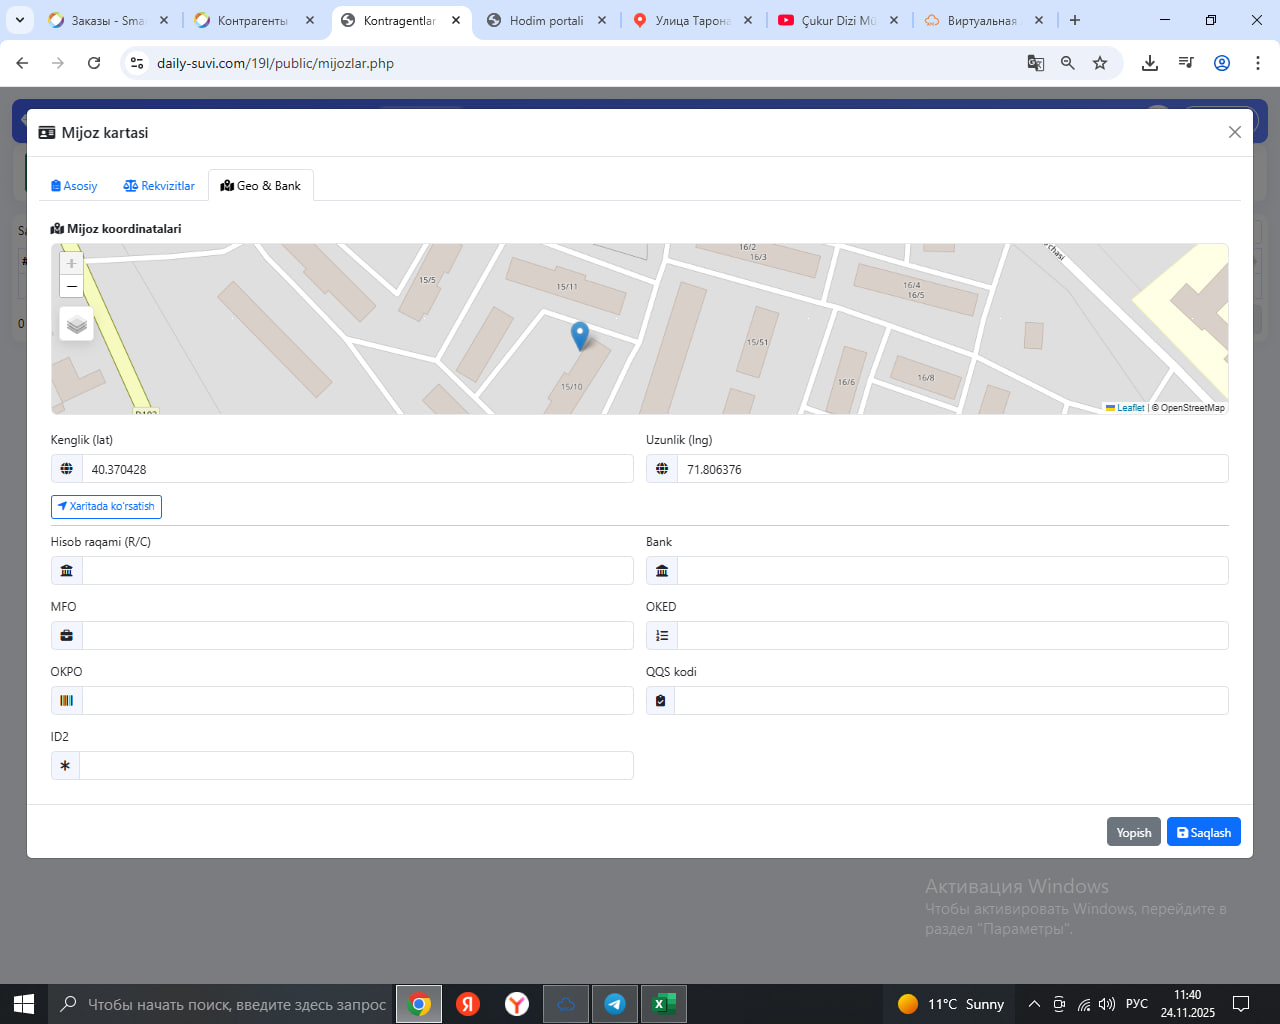This screenshot has height=1024, width=1280.
Task: Focus the Hisob raqami (R/C) field
Action: 357,571
